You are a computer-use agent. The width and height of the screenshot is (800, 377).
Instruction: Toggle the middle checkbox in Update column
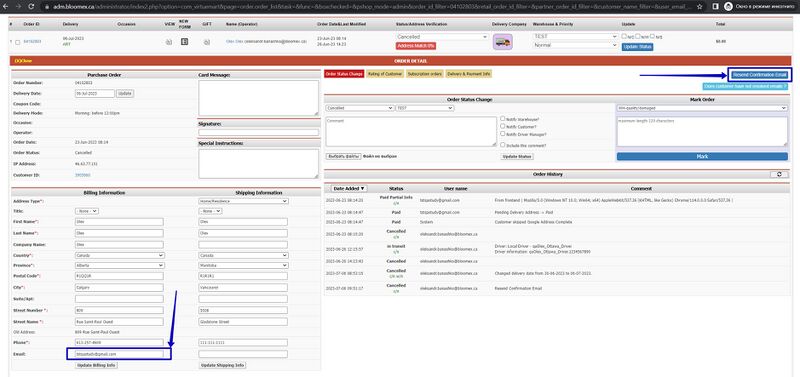point(638,36)
